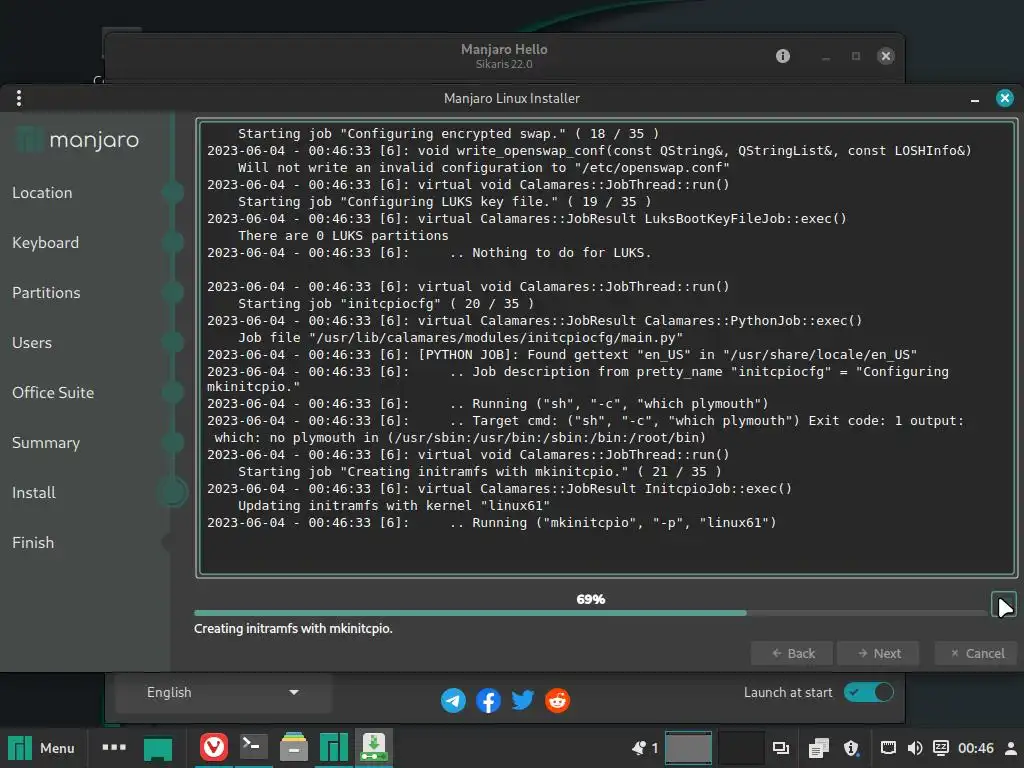Open the Telegram link in Manjaro Hello

tap(453, 700)
